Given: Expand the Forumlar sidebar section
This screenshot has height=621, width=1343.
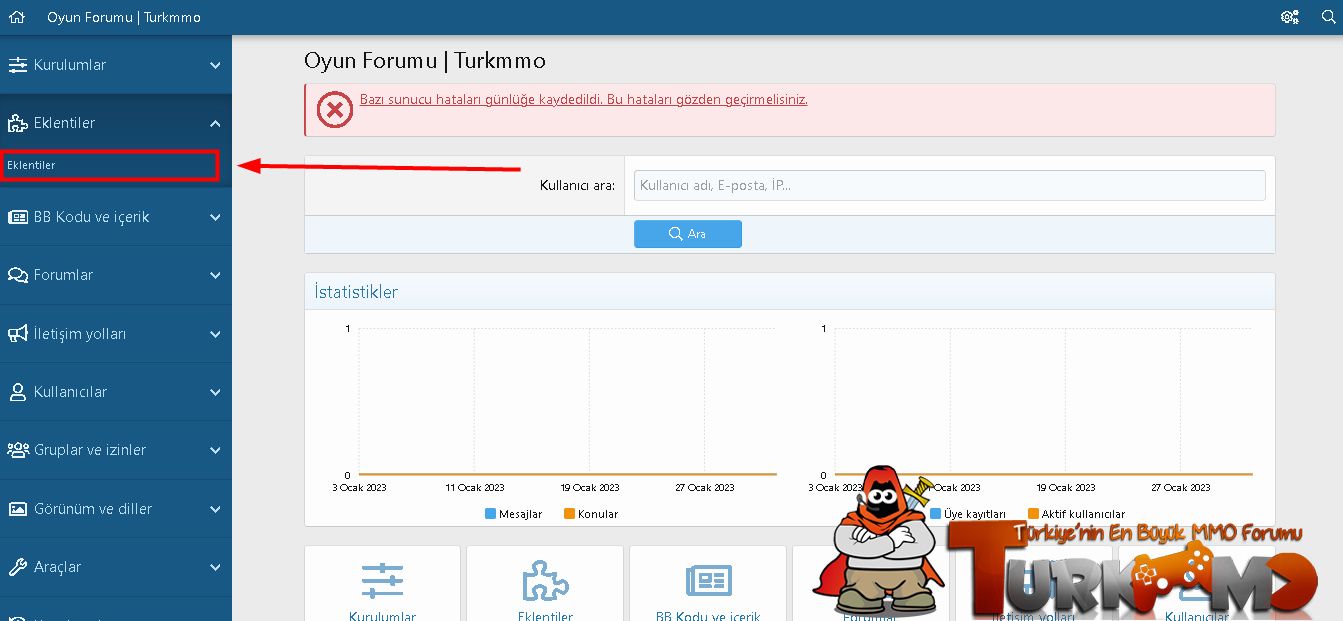Looking at the screenshot, I should tap(215, 275).
